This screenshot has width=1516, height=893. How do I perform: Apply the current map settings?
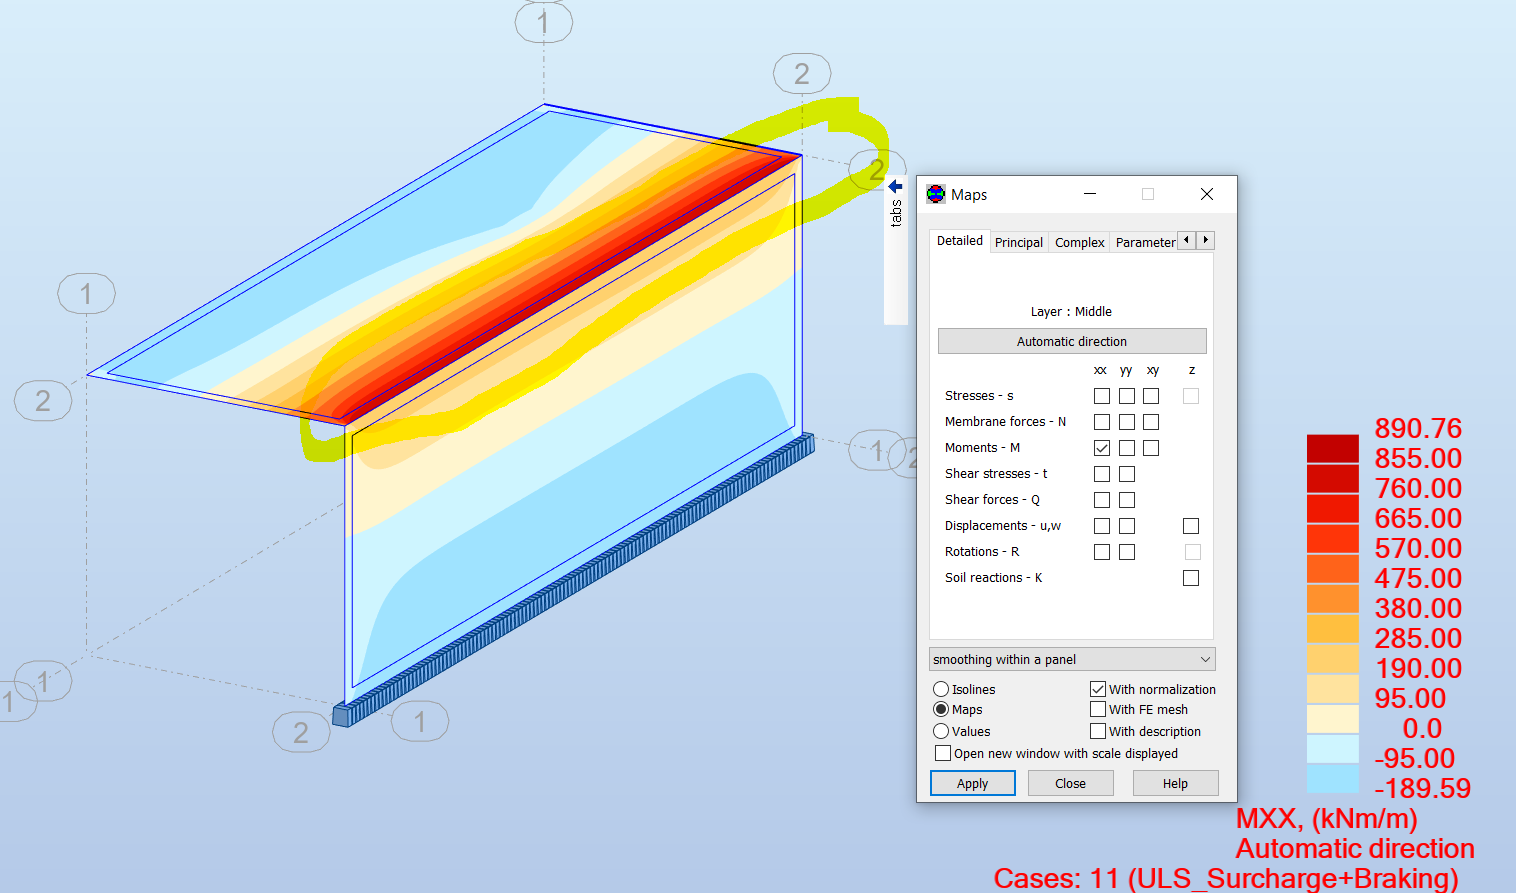(x=972, y=783)
